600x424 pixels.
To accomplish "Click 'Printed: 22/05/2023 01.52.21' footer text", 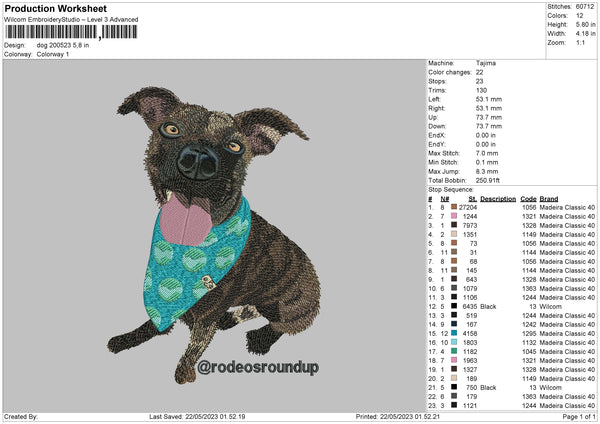I will tap(398, 417).
